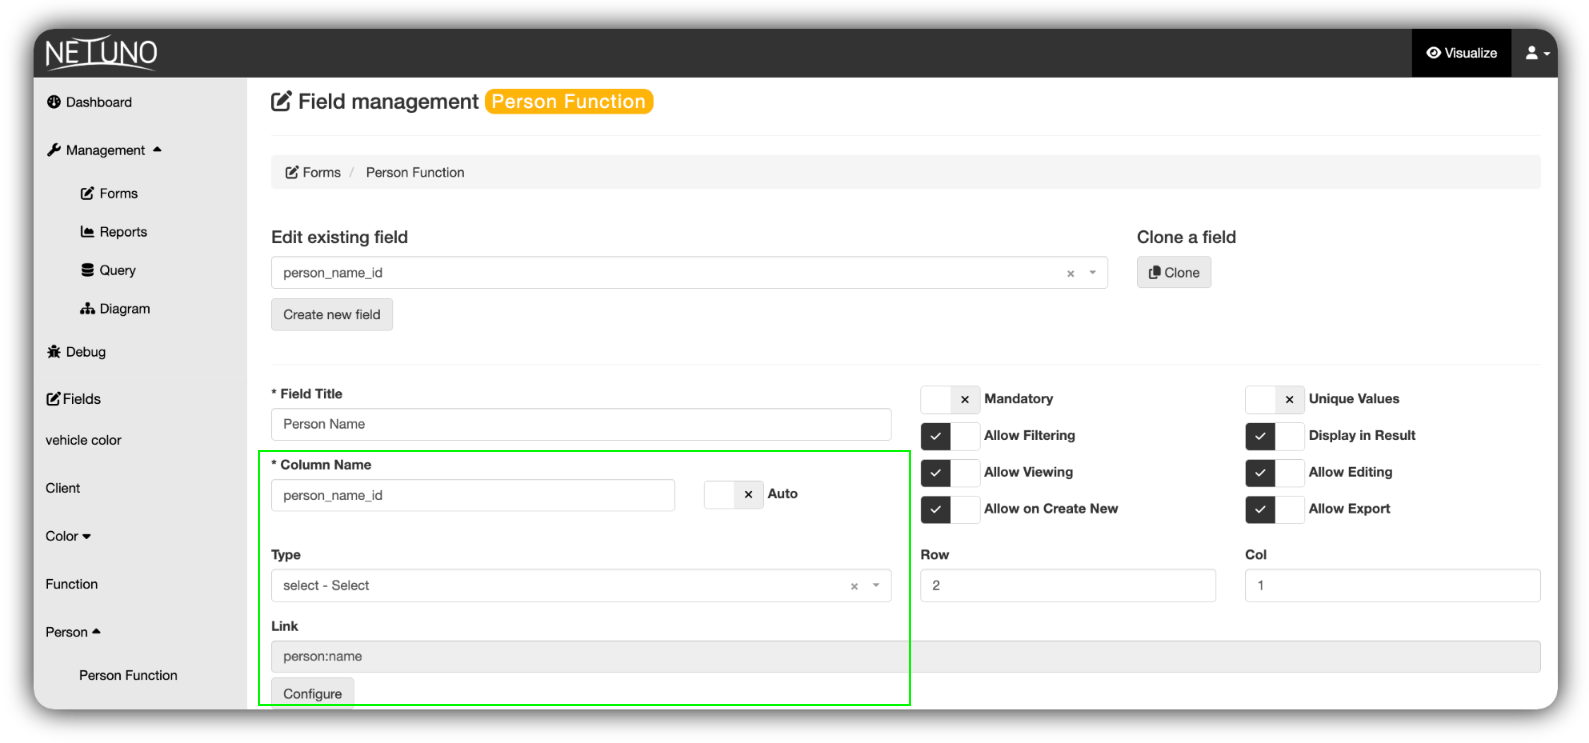Screen dimensions: 1589x743
Task: Click the Visualize tab in header
Action: coord(1461,53)
